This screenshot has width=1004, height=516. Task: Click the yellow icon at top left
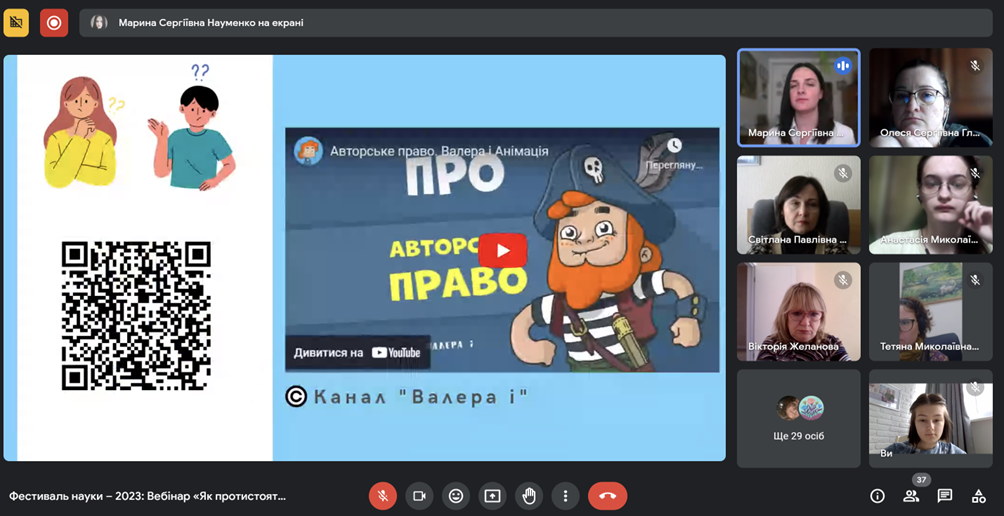coord(16,22)
